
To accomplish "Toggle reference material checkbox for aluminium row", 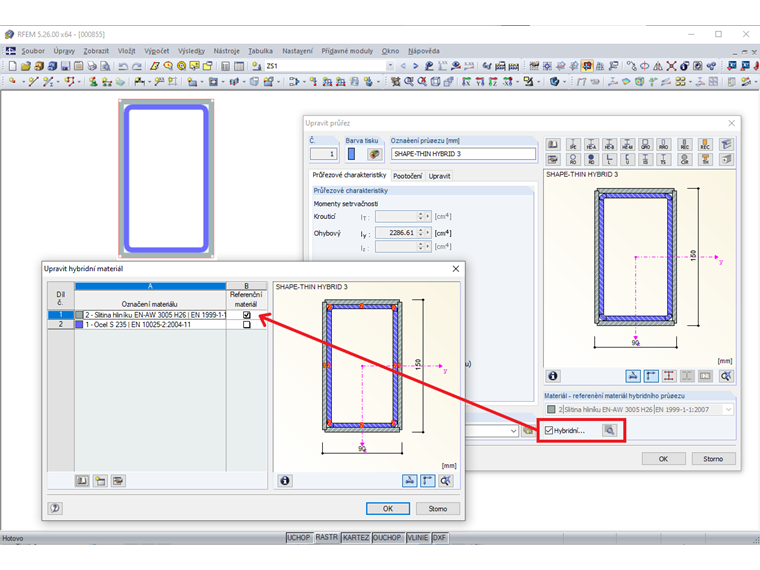I will (x=247, y=315).
